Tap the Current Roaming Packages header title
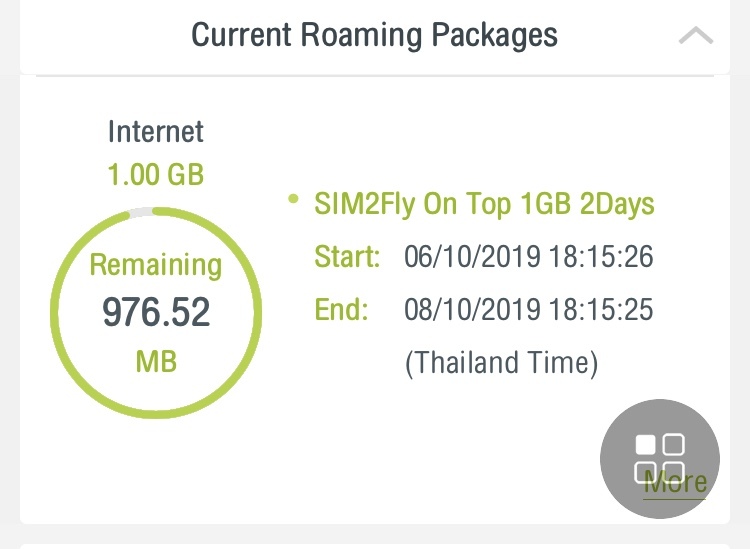This screenshot has height=549, width=750. point(374,35)
